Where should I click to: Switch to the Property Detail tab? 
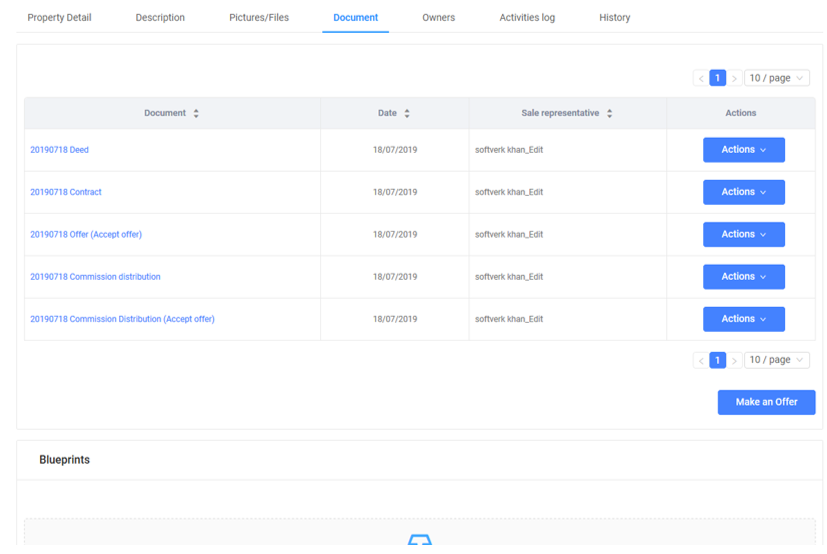point(59,18)
